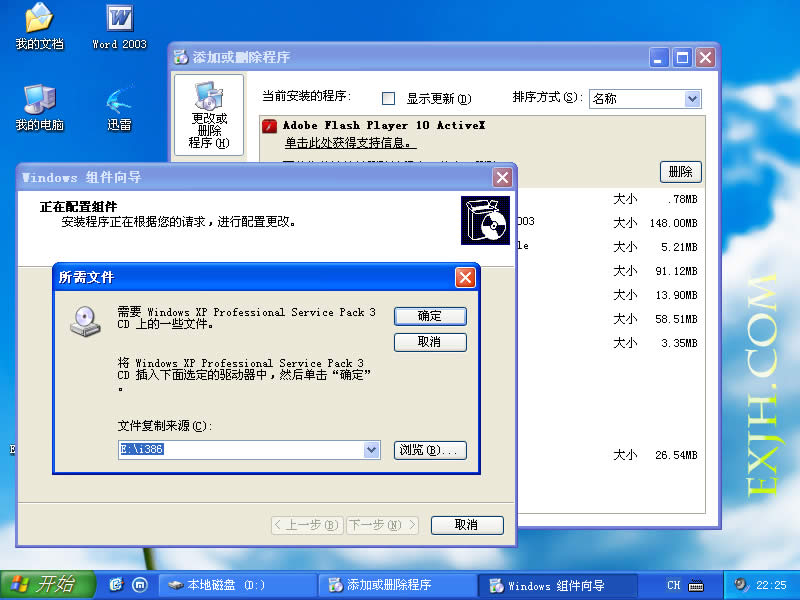Minimize the 添加或删除程序 window

point(659,58)
